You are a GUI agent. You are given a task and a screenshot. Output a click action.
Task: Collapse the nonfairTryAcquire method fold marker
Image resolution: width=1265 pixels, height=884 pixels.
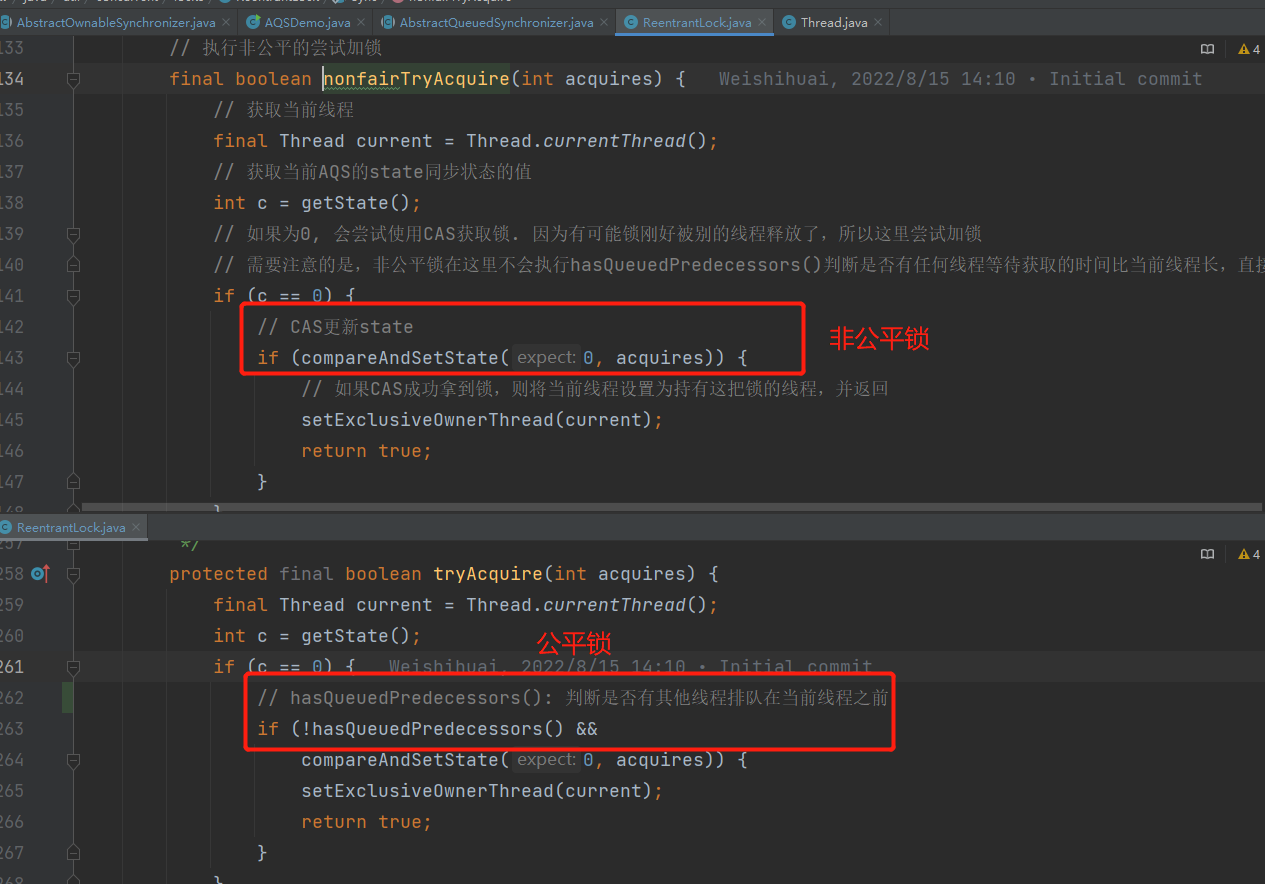pyautogui.click(x=73, y=79)
